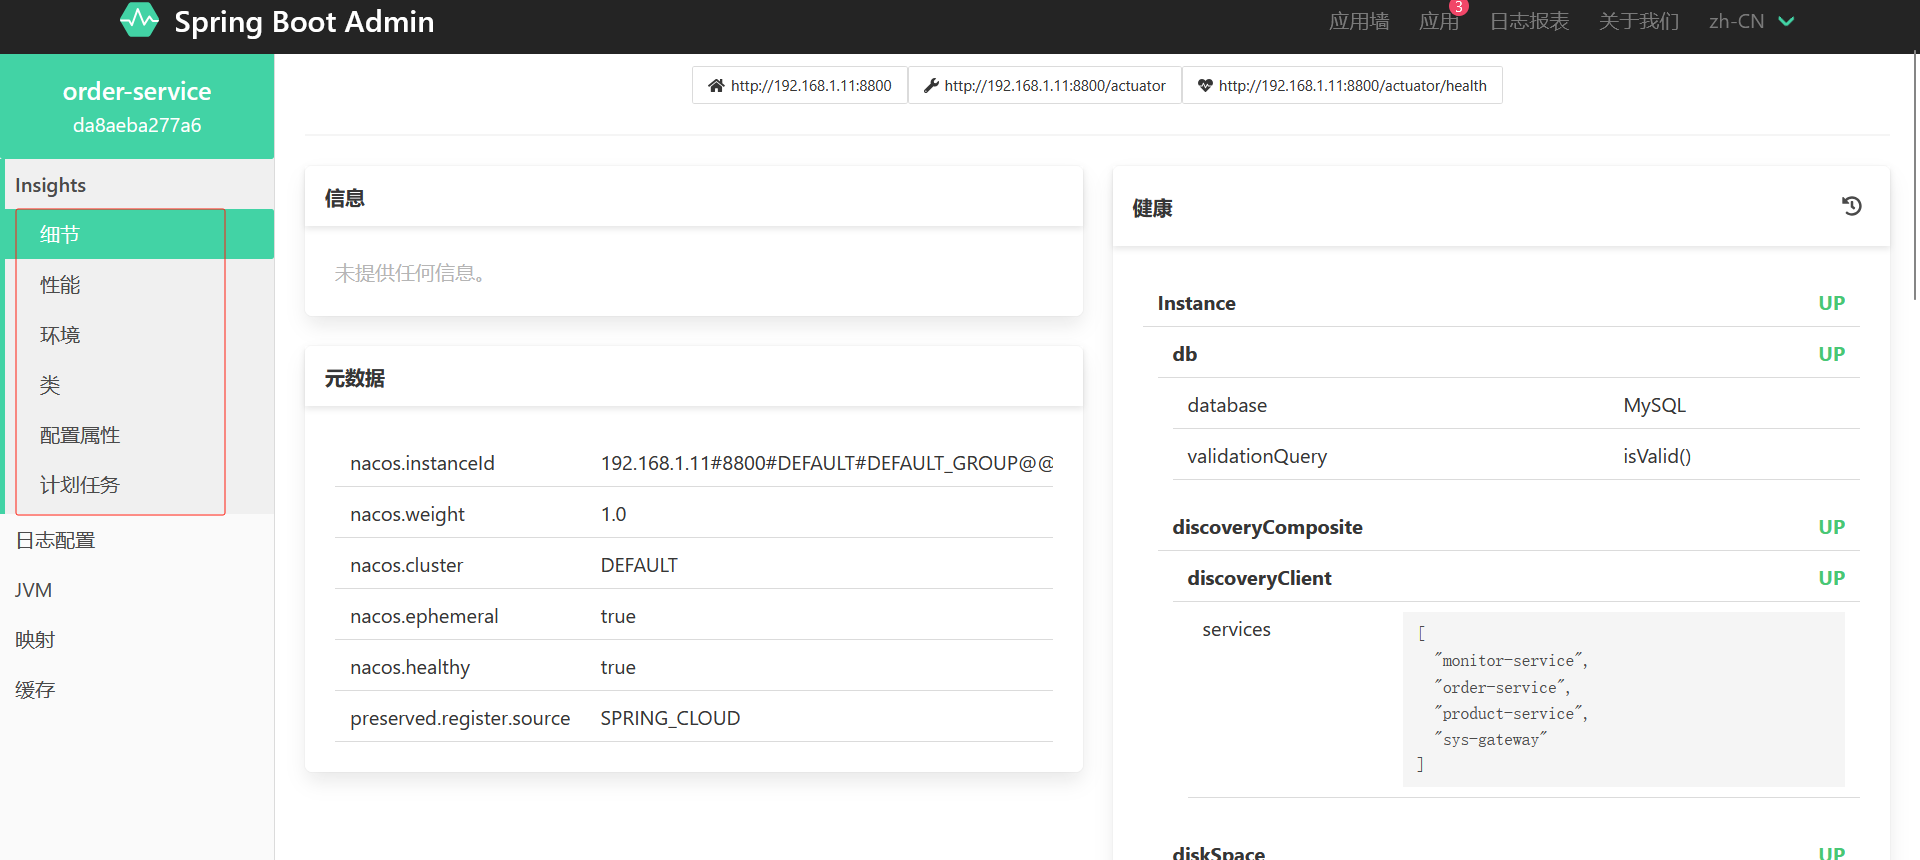Click the 健康 panel header

(x=1501, y=207)
